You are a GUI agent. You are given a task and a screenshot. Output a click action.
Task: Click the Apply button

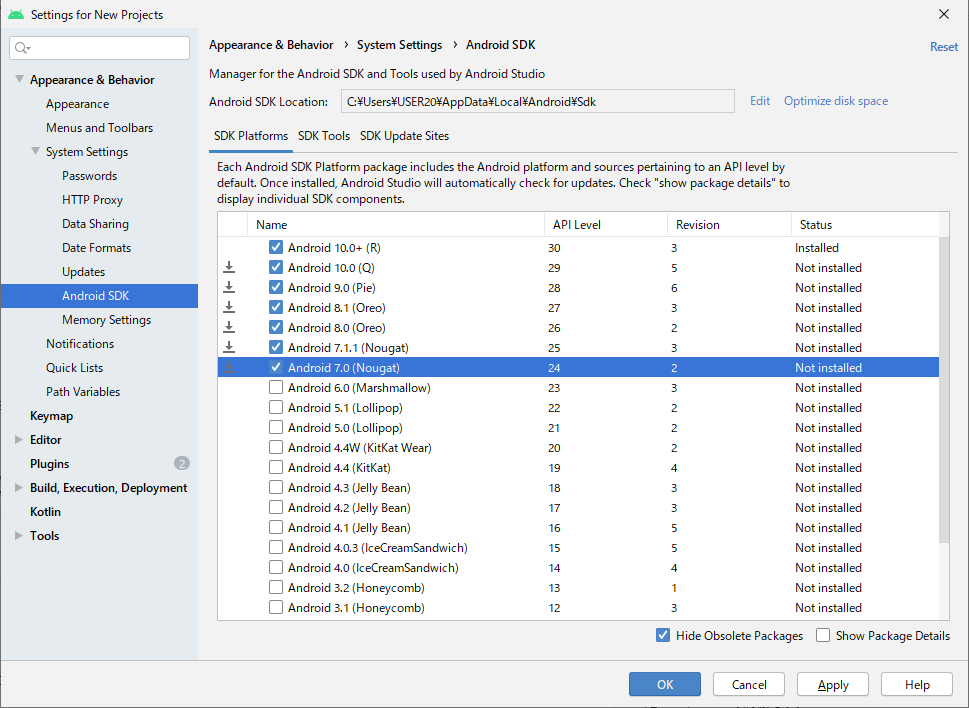[x=833, y=684]
